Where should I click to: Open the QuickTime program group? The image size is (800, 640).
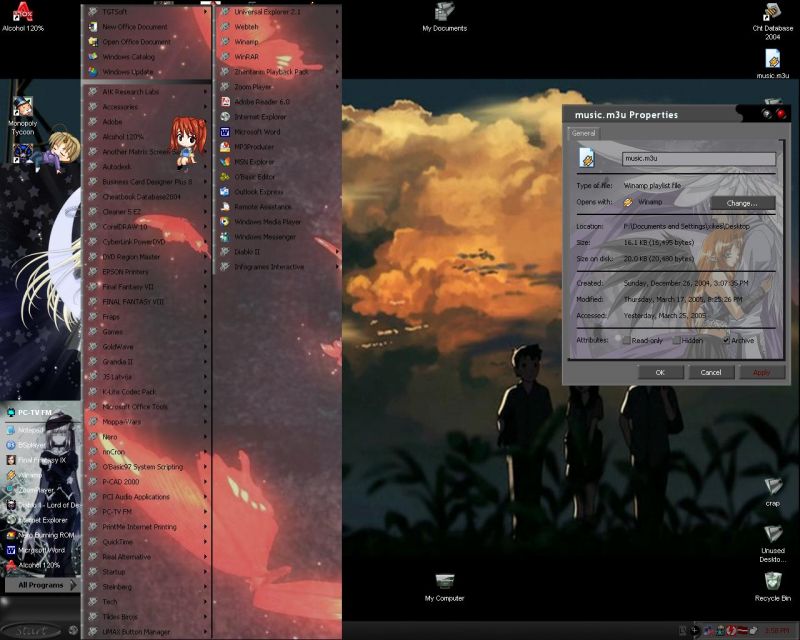[147, 541]
